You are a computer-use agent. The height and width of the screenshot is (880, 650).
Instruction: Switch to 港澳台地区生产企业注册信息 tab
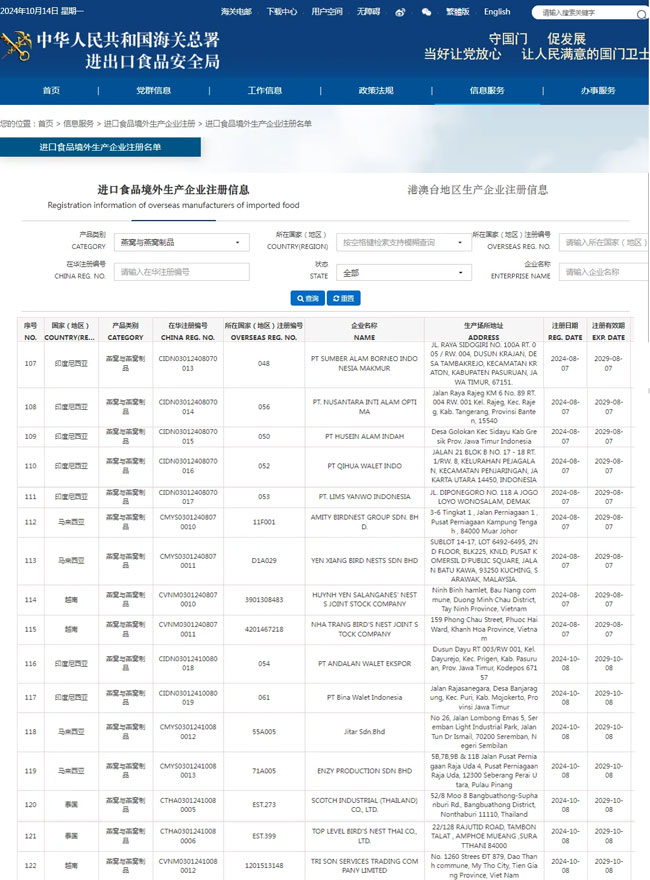tap(477, 189)
